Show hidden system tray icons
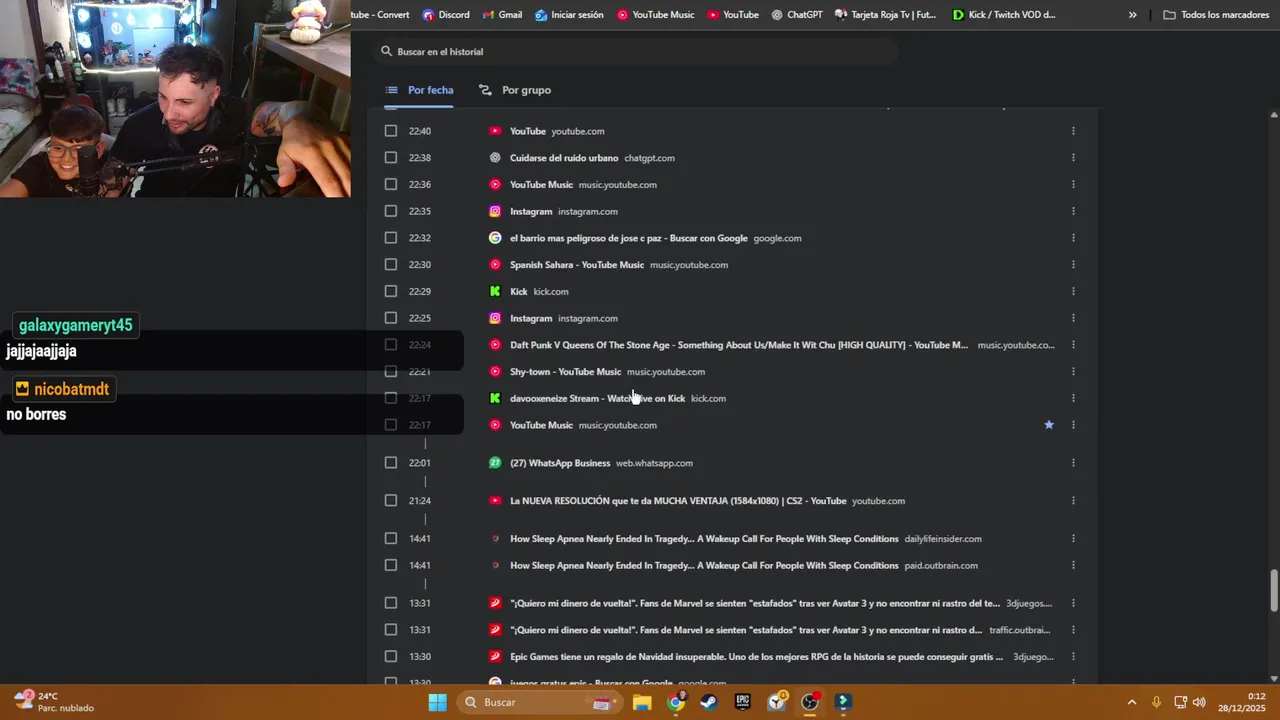Image resolution: width=1280 pixels, height=720 pixels. click(x=1132, y=702)
